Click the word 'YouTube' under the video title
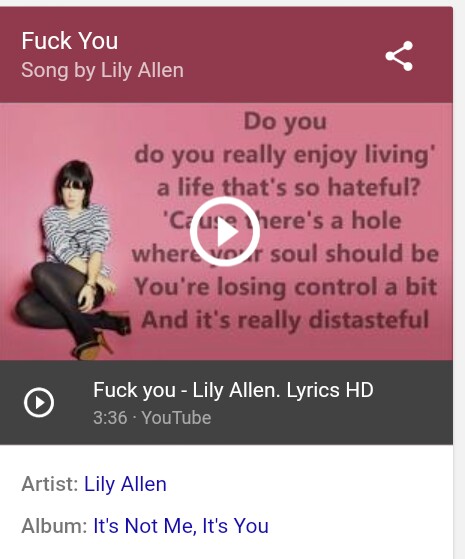Viewport: 465px width, 559px height. (x=176, y=417)
